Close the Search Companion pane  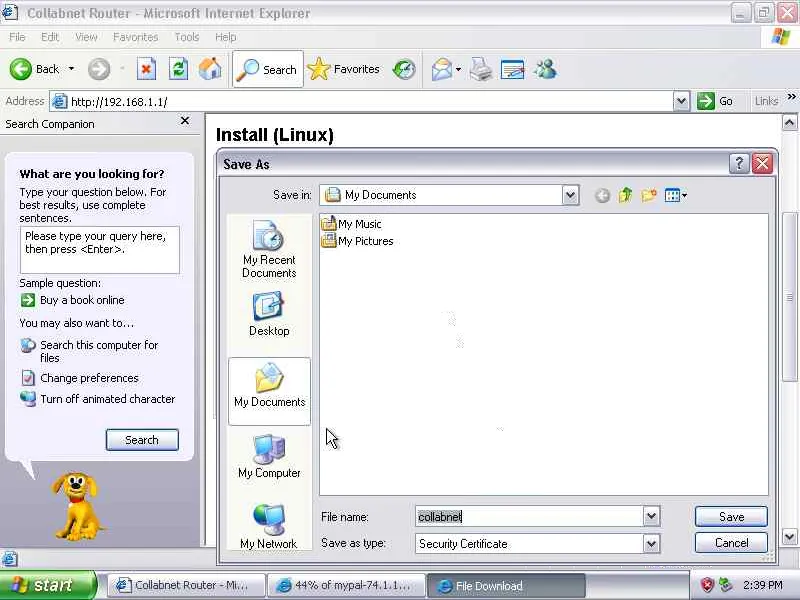click(x=185, y=121)
